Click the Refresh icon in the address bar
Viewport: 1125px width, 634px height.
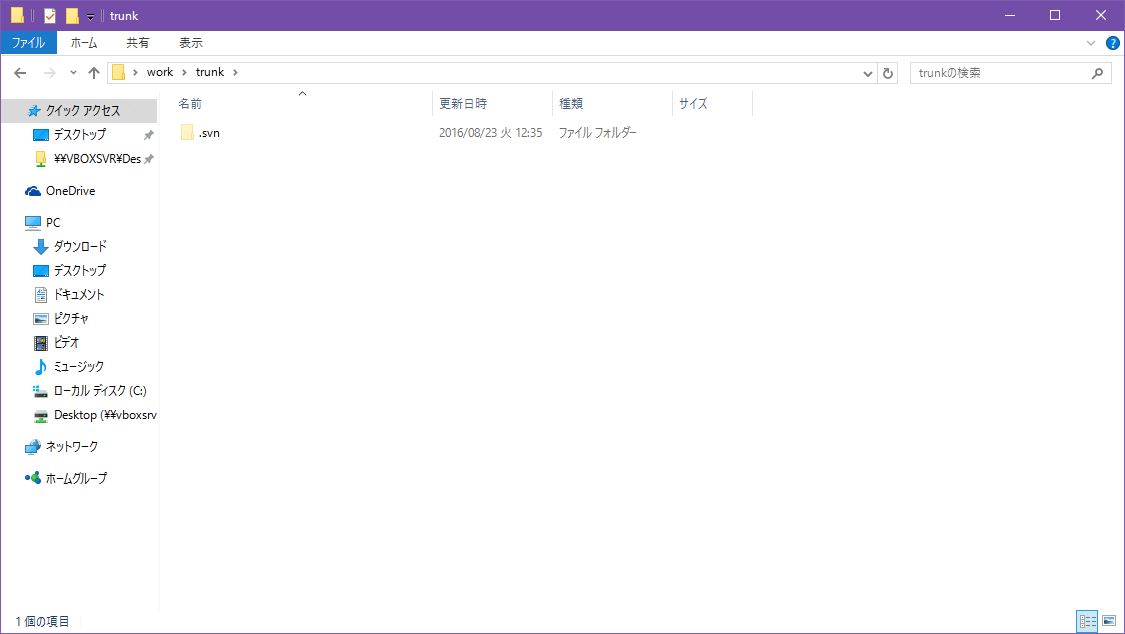(888, 72)
